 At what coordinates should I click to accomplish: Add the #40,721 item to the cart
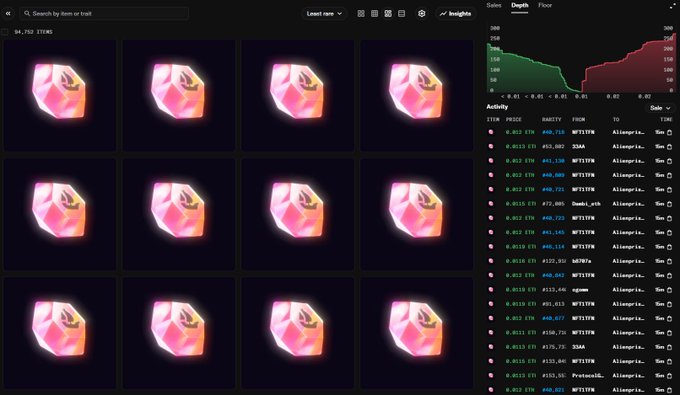point(669,189)
